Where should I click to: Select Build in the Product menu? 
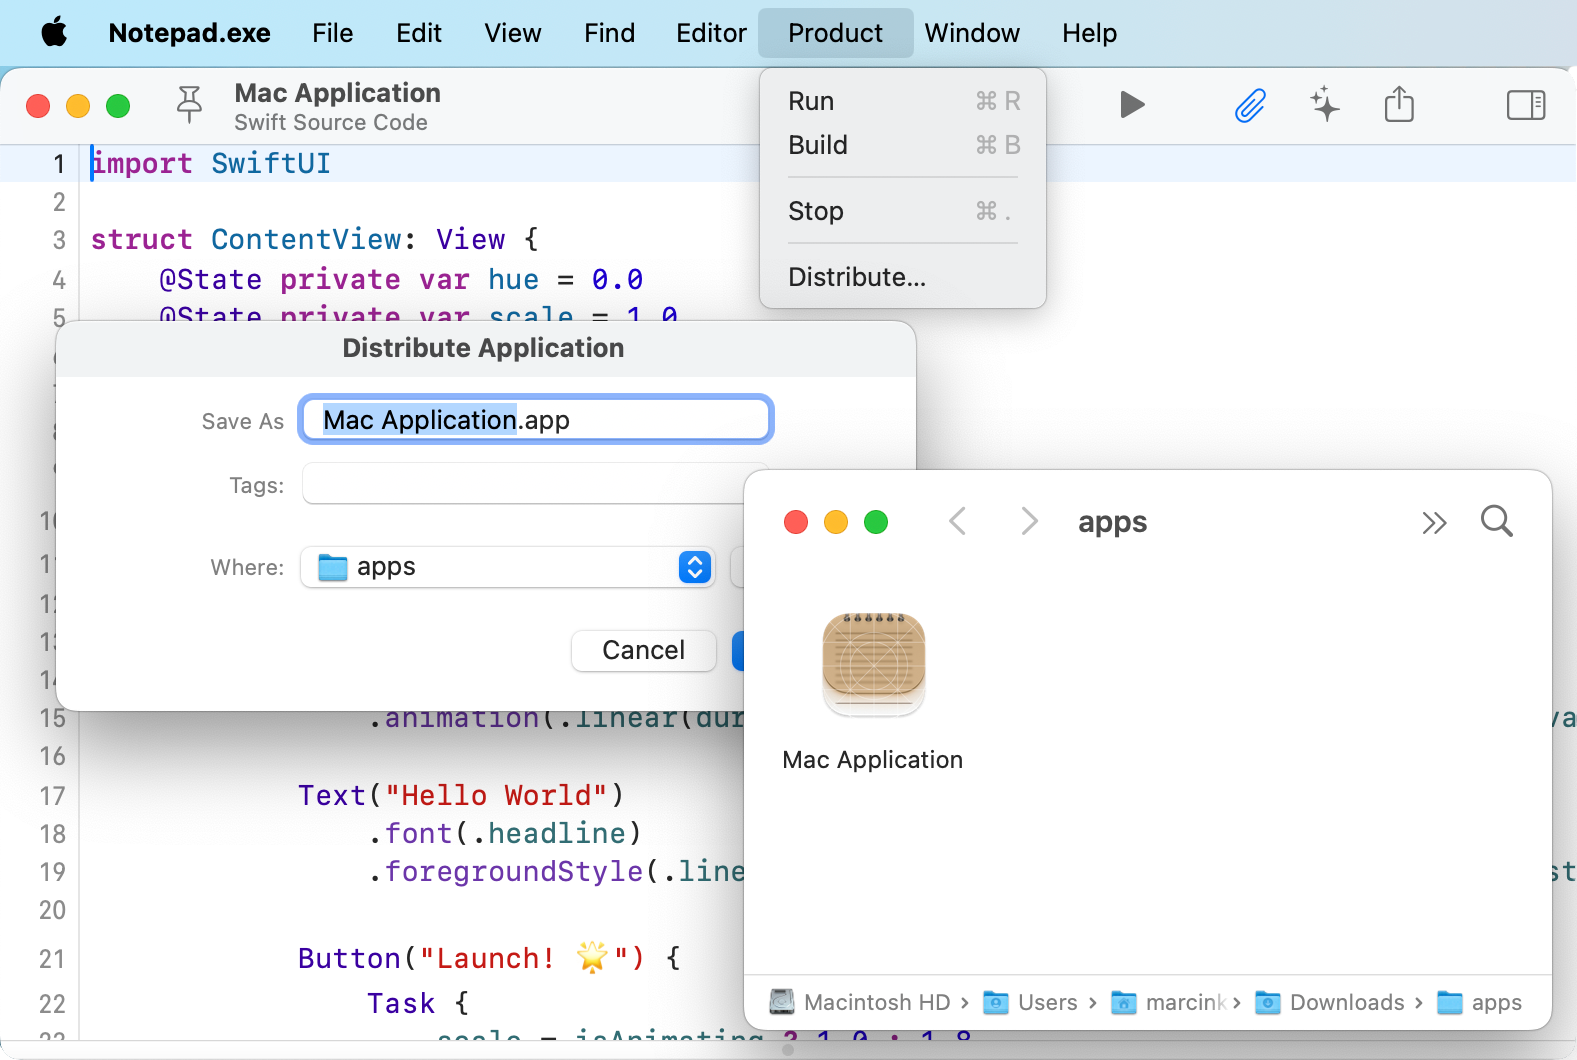pos(818,145)
